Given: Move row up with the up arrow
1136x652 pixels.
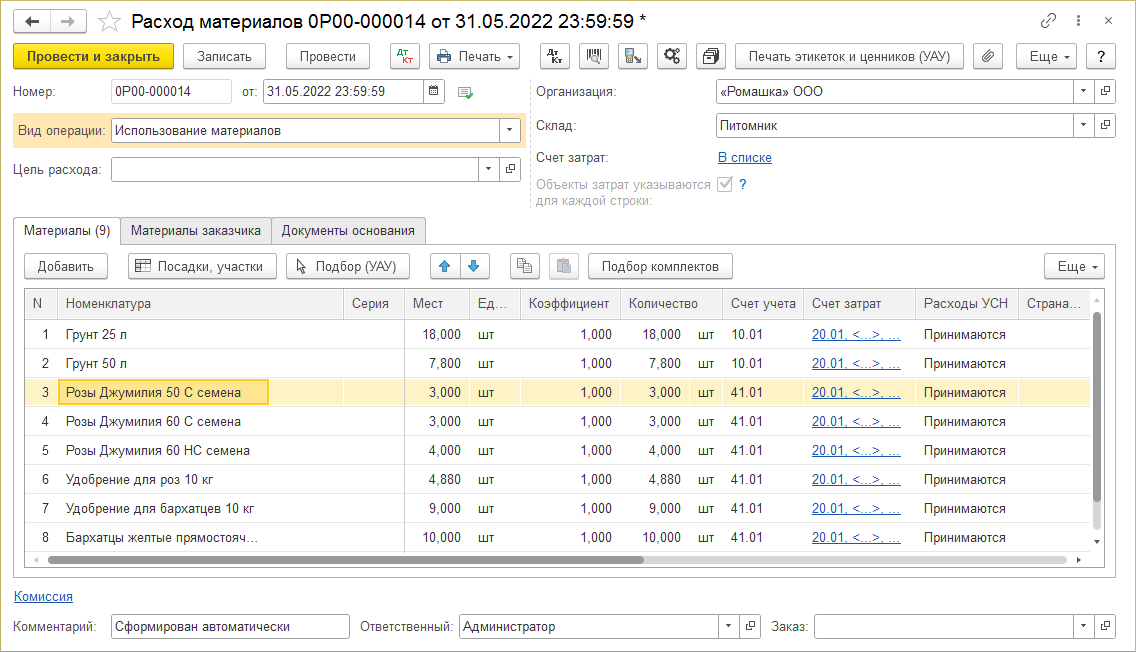Looking at the screenshot, I should tap(445, 266).
